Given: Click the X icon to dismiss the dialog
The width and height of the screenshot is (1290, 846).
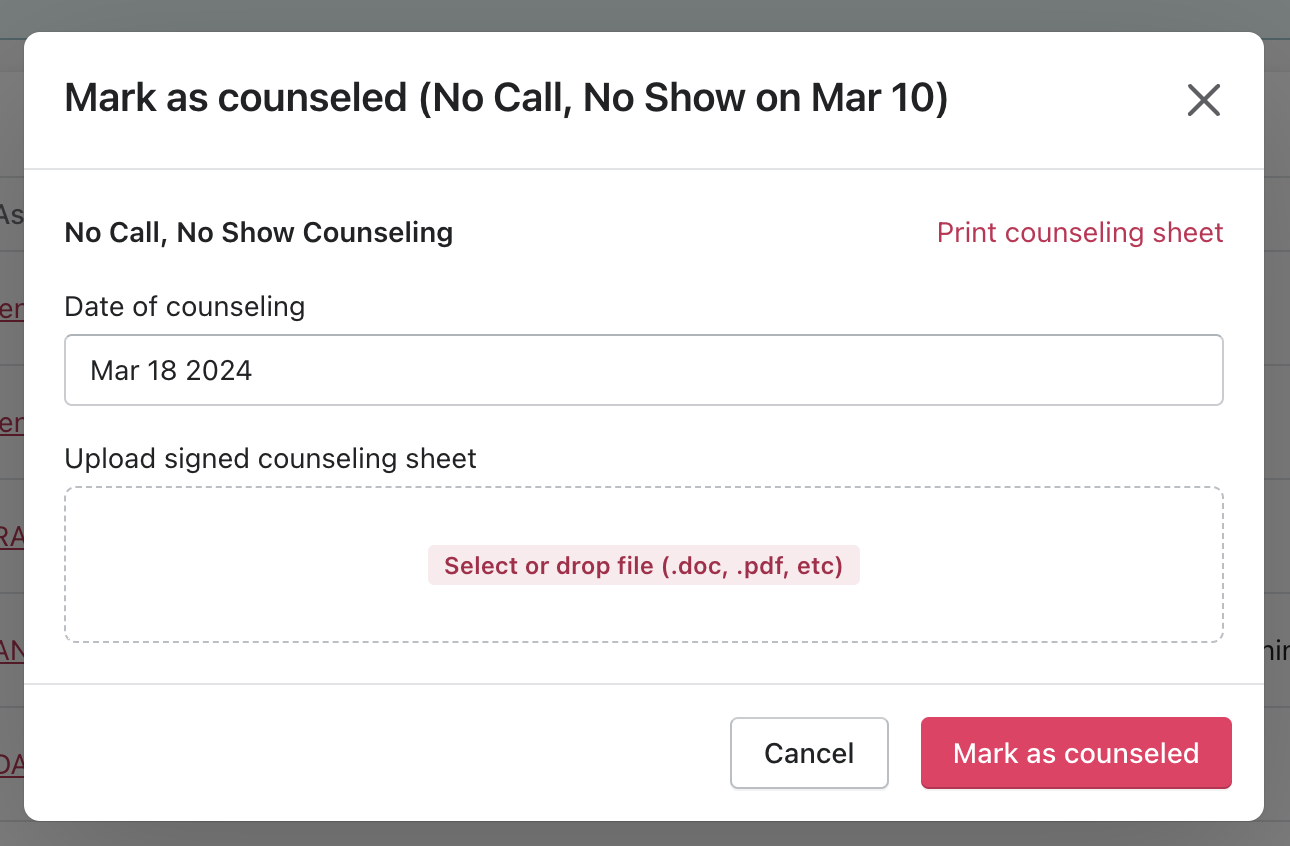Looking at the screenshot, I should 1203,100.
